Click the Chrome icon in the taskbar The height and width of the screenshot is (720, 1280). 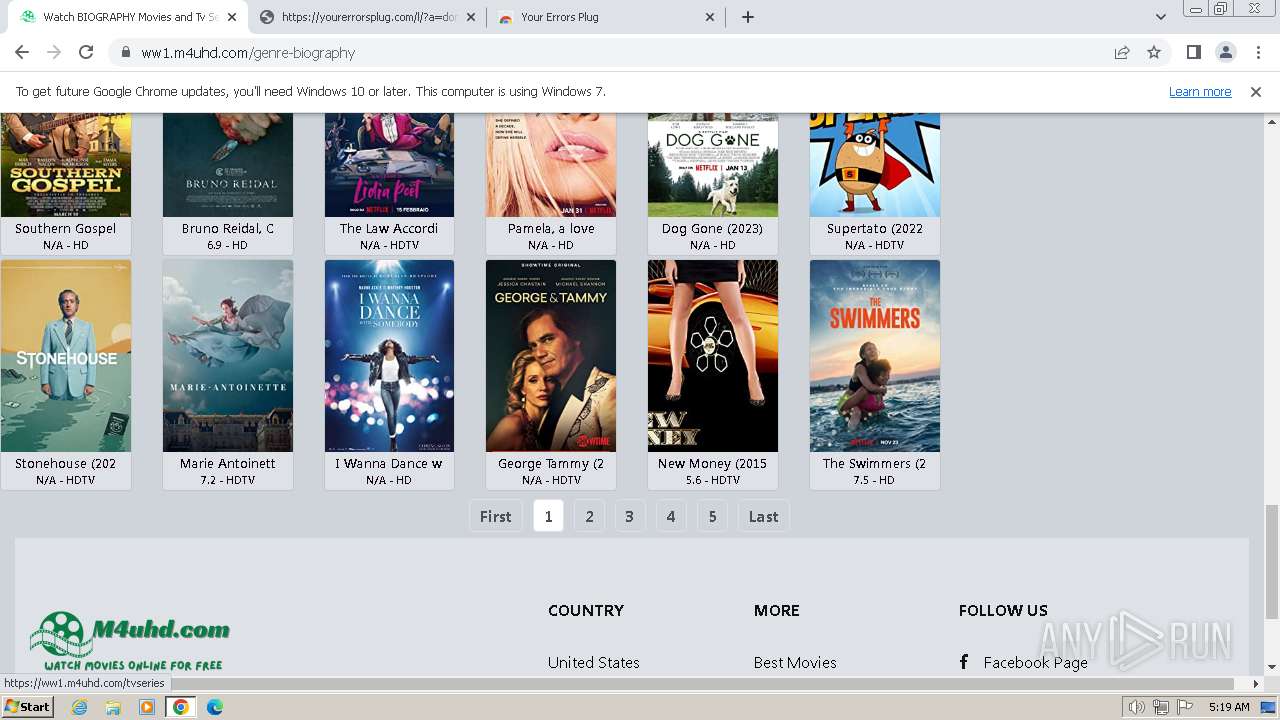point(181,707)
